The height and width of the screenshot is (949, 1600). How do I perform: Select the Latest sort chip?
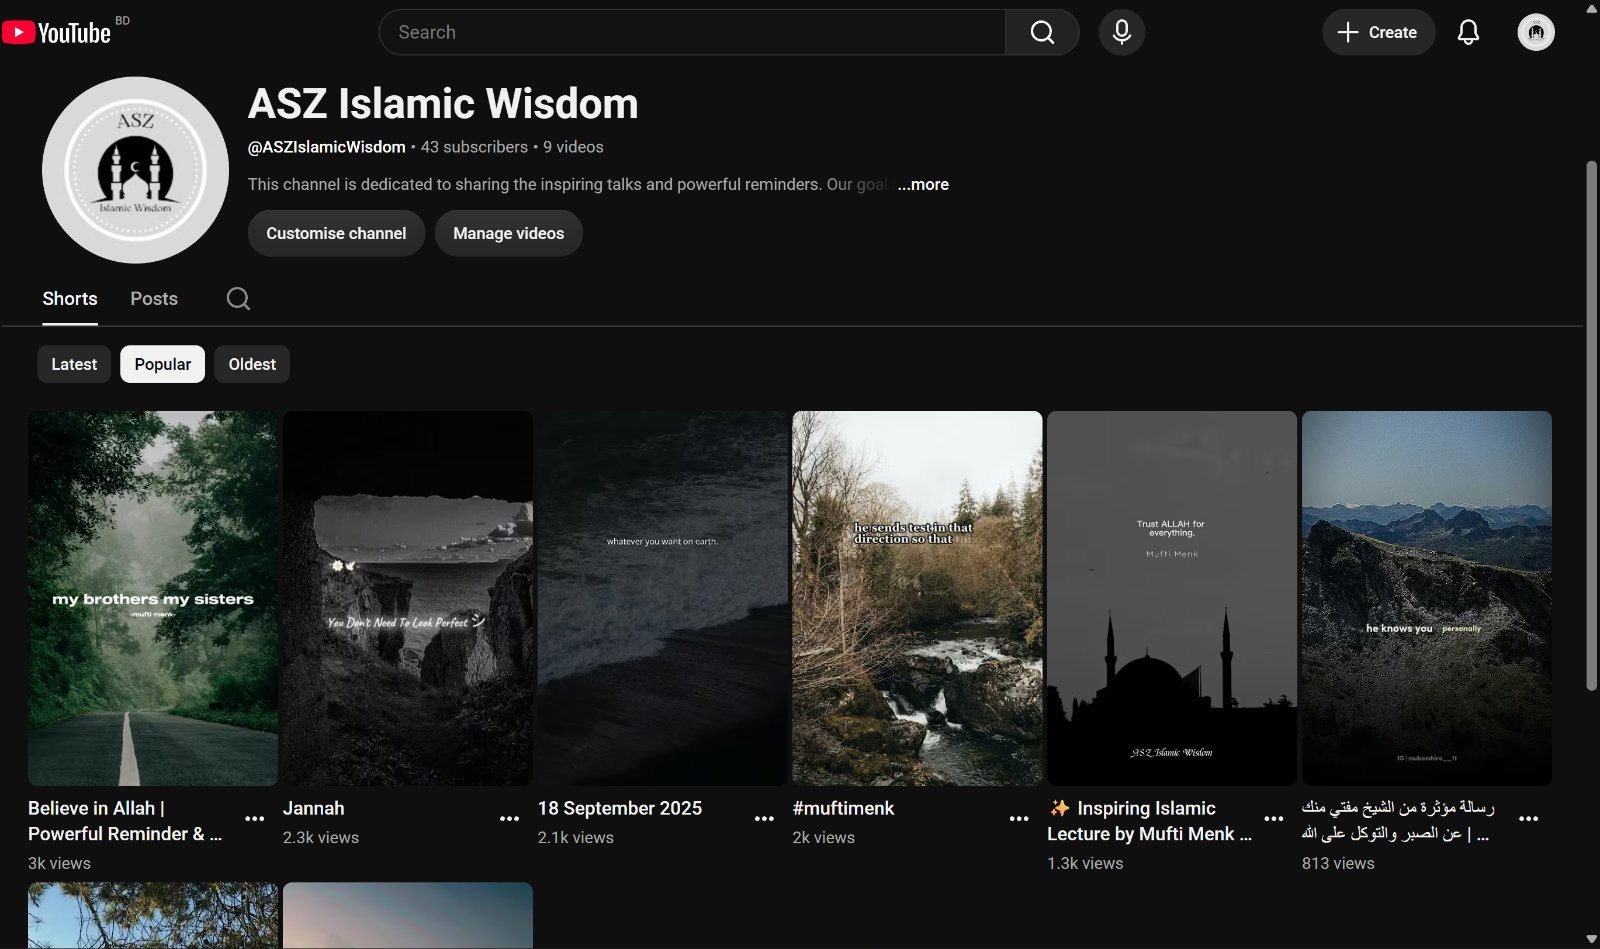(x=74, y=364)
